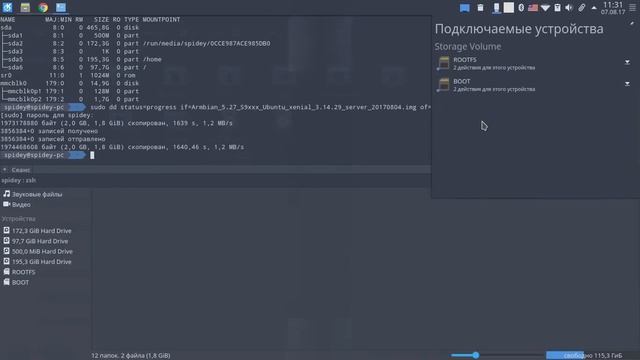Pin the device notifier popup
This screenshot has height=360, width=640.
(x=631, y=24)
